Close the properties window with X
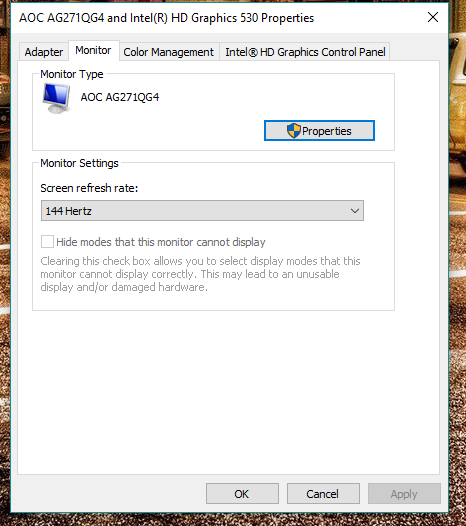 (x=433, y=17)
